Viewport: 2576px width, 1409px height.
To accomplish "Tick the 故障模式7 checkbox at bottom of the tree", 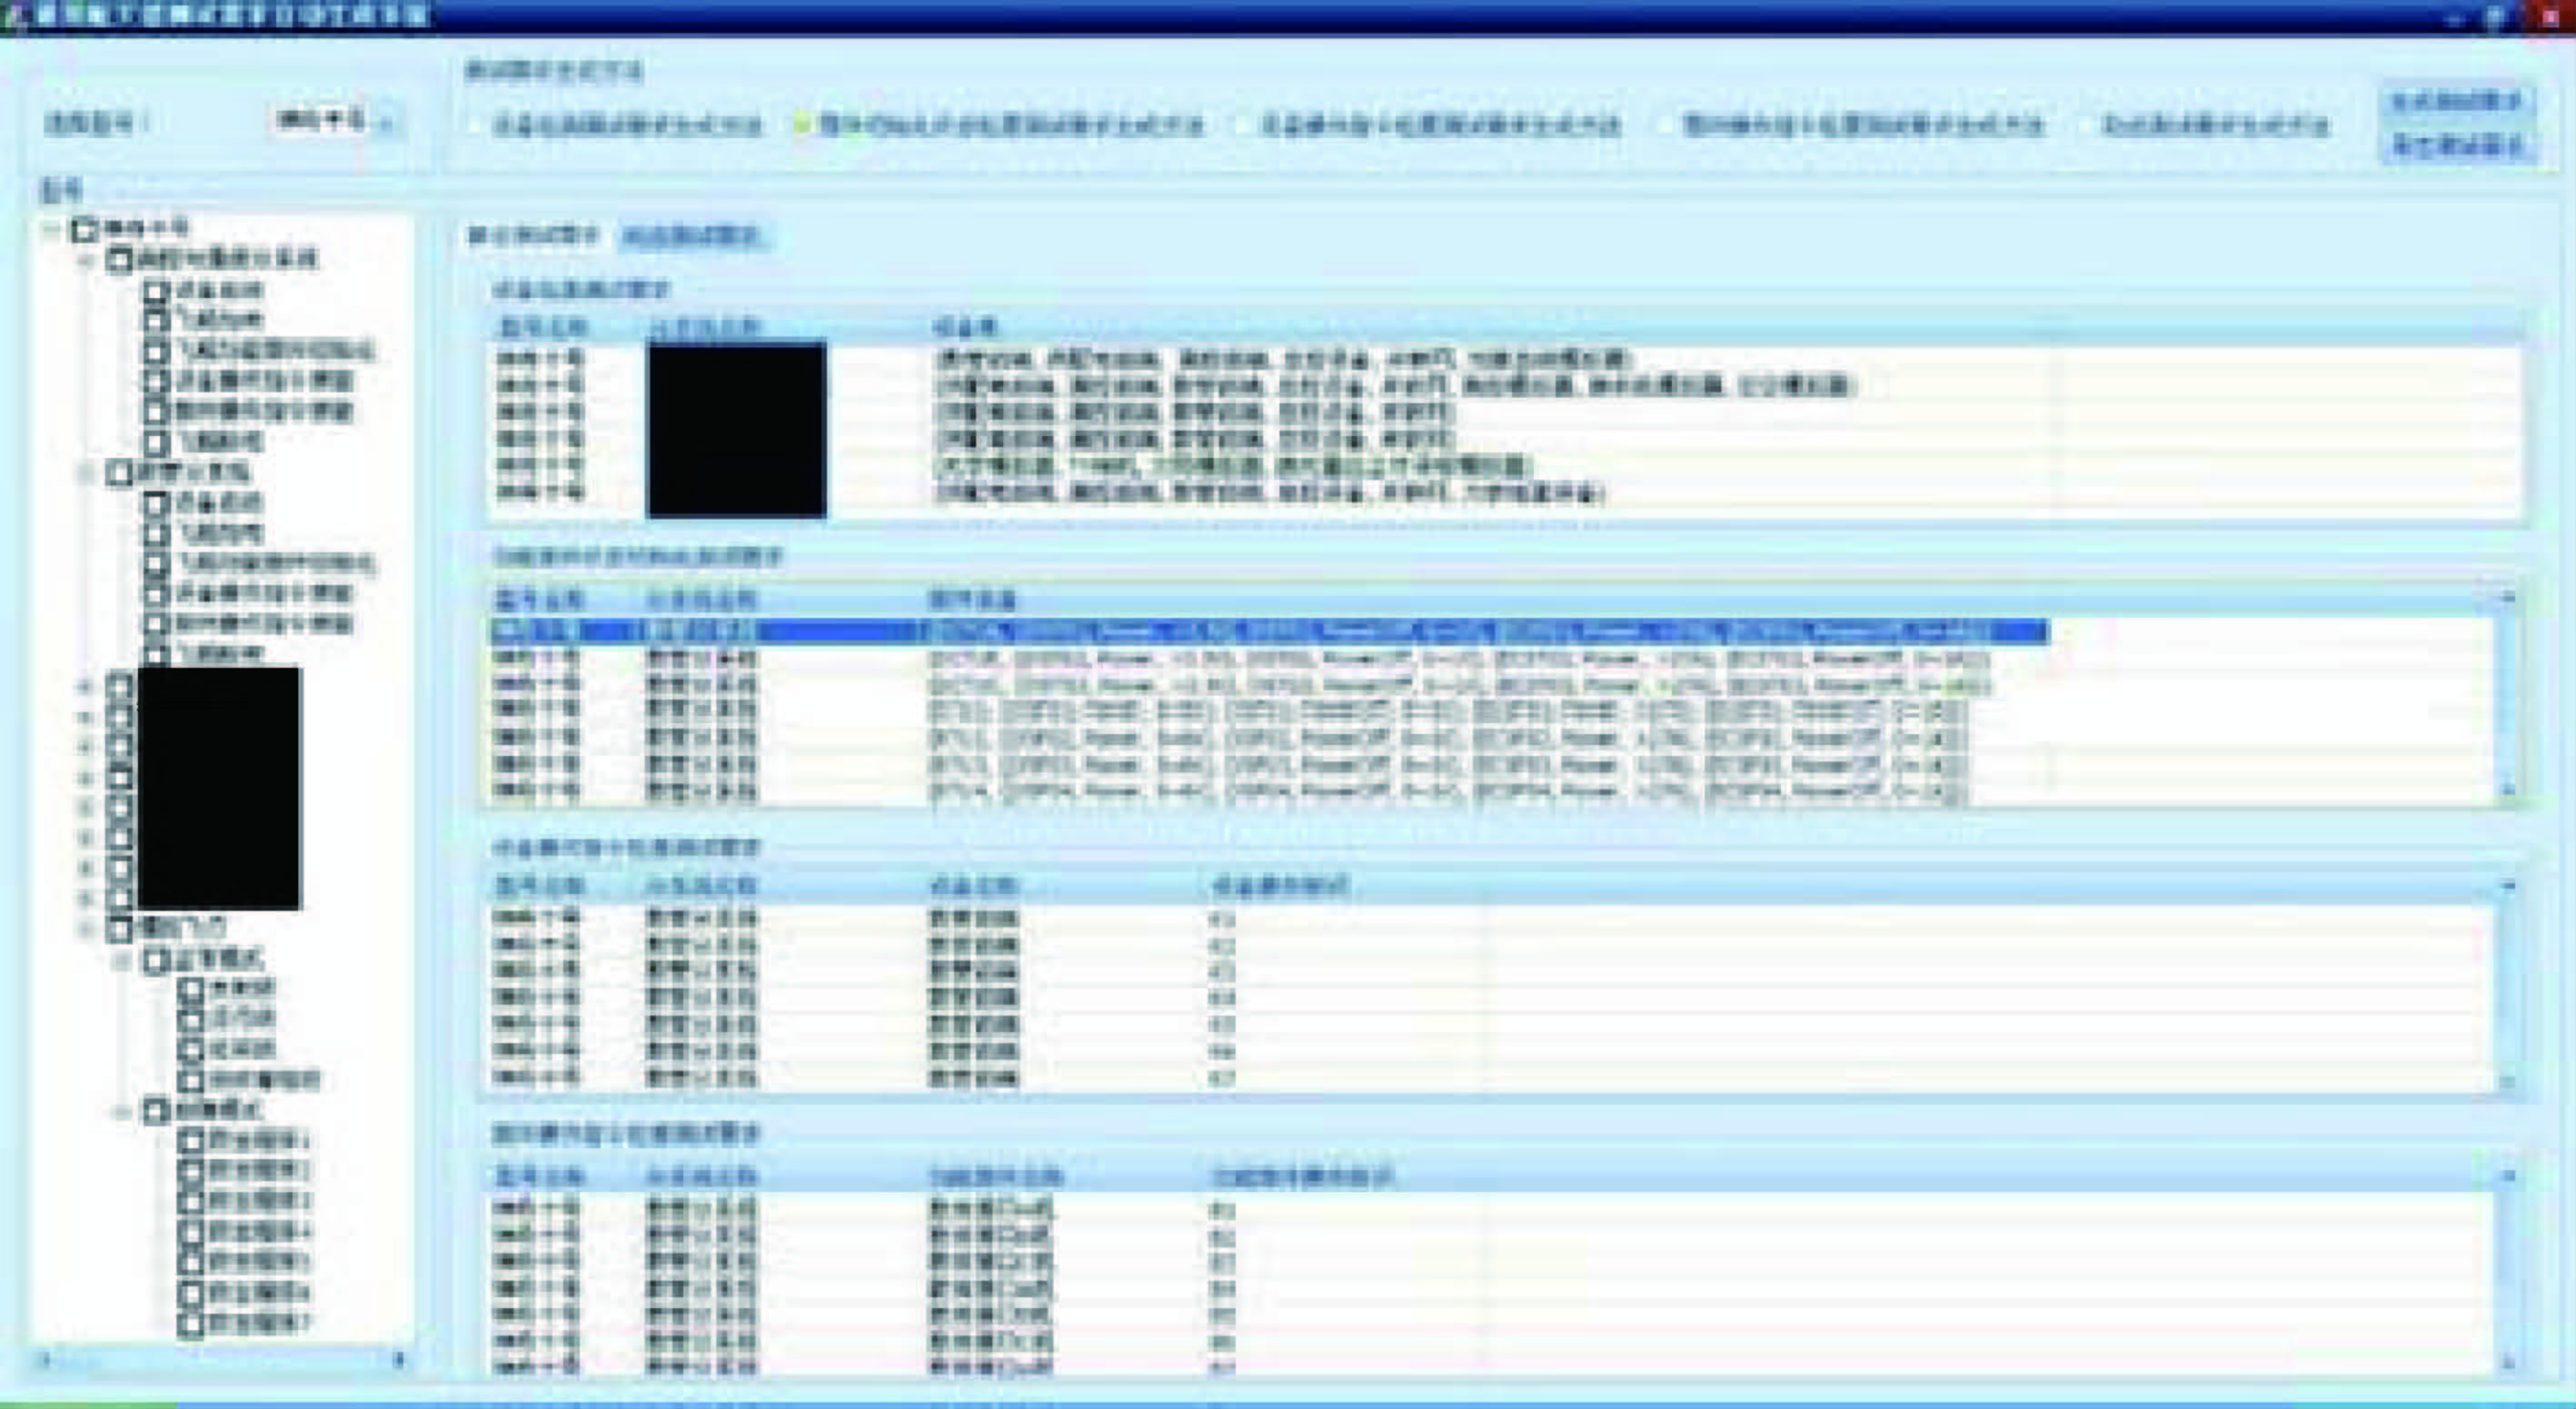I will coord(190,1323).
